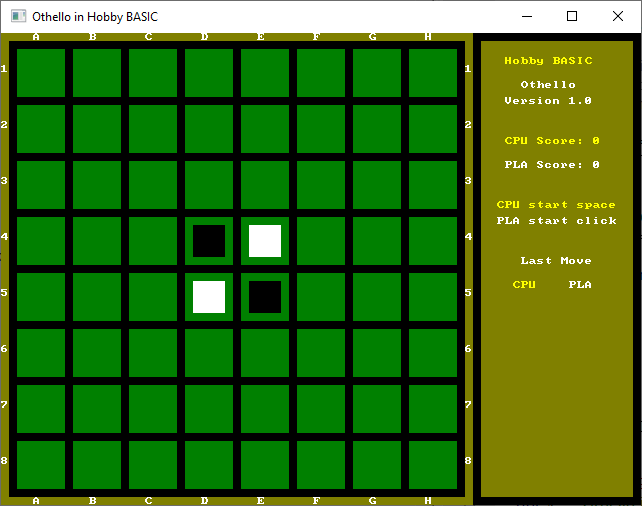Screen dimensions: 642x506
Task: Click the 'PLA Score: 0' label
Action: tap(552, 165)
